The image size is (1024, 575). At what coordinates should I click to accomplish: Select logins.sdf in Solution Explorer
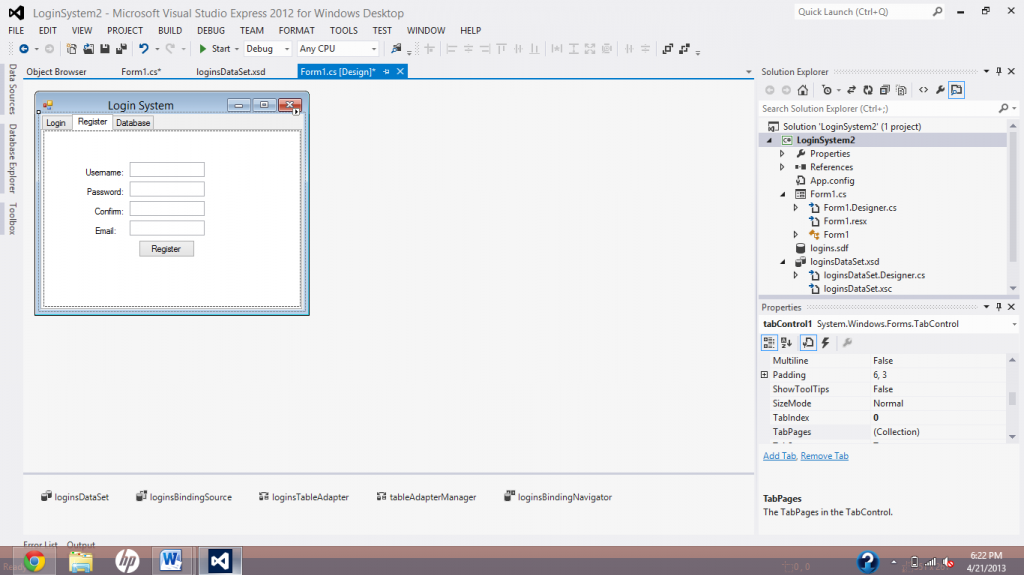[x=828, y=248]
